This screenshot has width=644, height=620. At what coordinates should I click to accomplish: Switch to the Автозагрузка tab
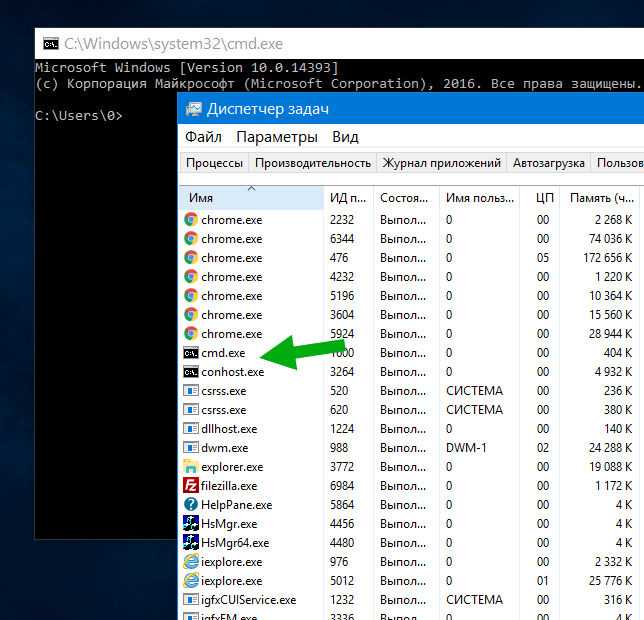pos(549,163)
